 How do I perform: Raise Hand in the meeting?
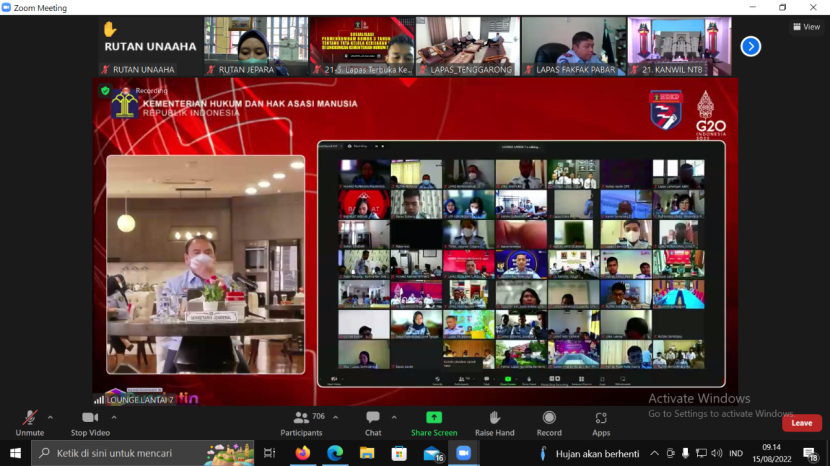point(494,424)
